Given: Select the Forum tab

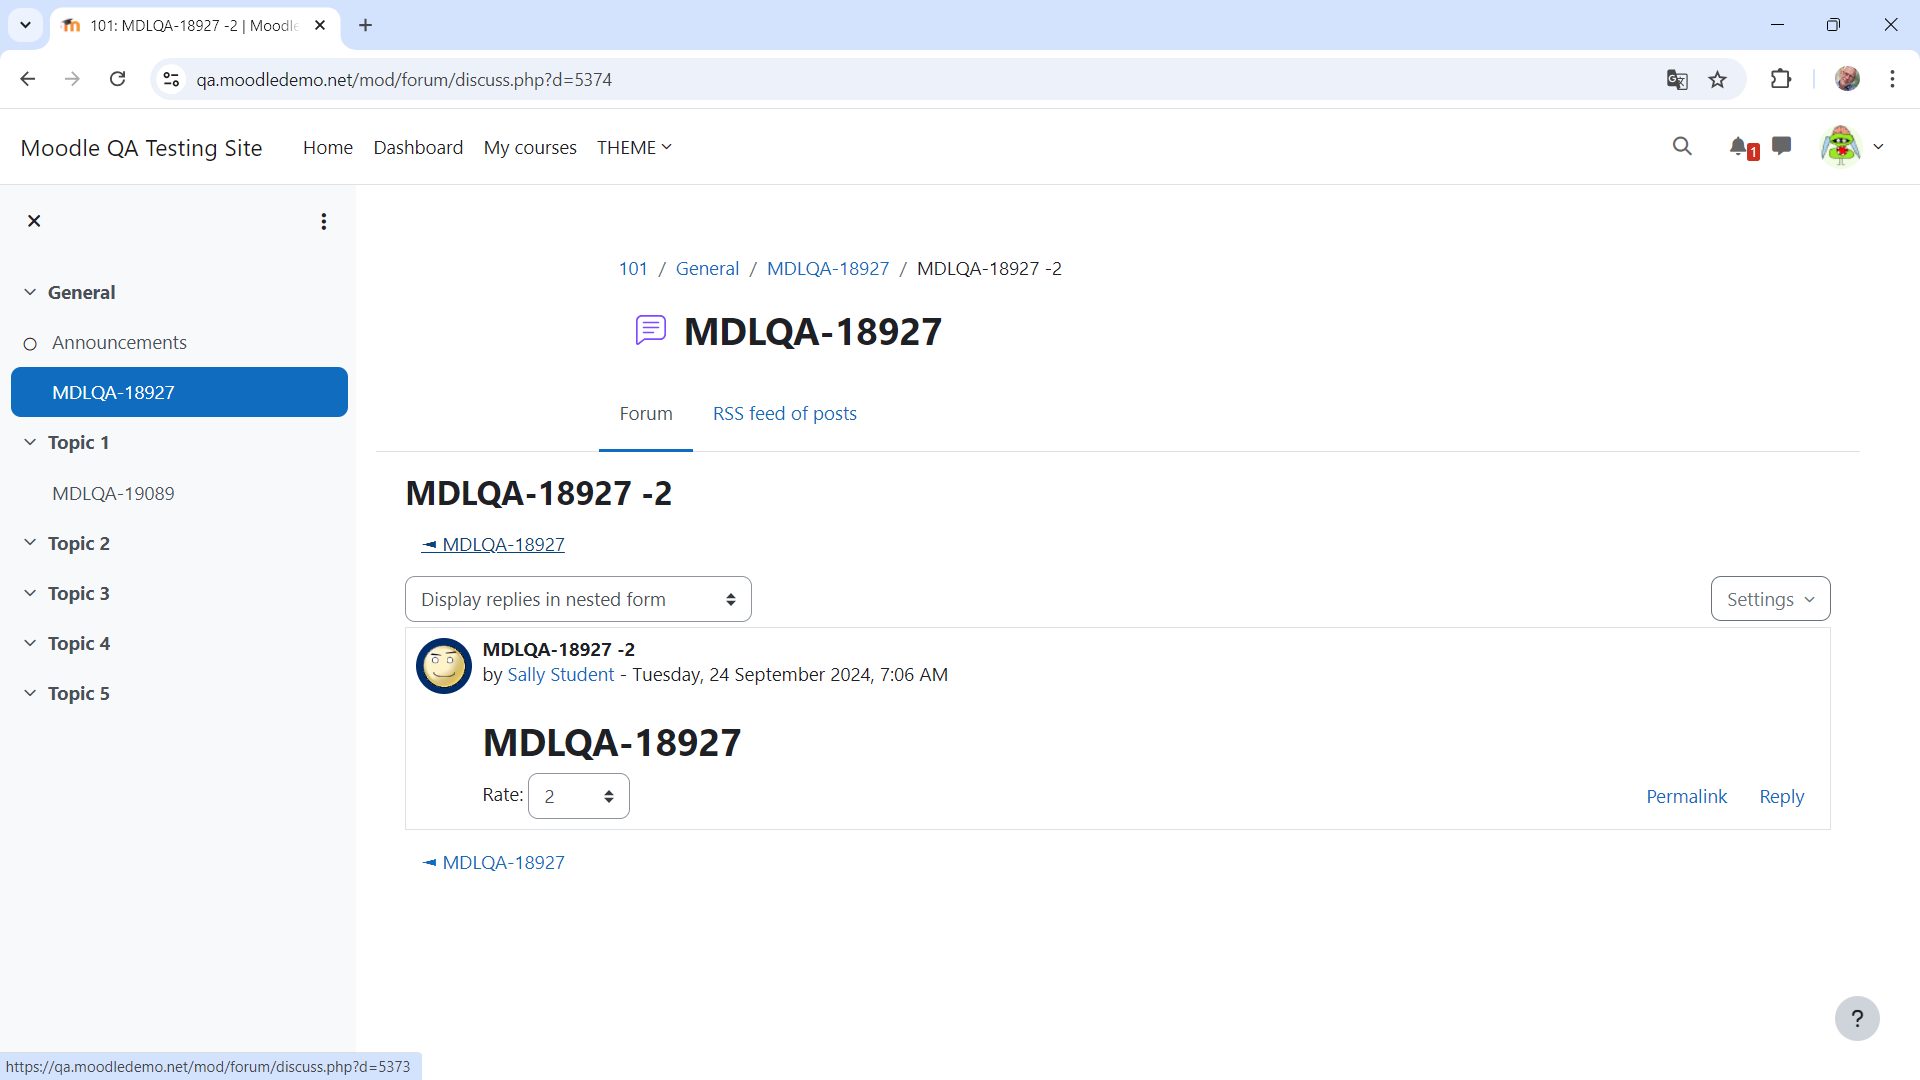Looking at the screenshot, I should coord(646,414).
